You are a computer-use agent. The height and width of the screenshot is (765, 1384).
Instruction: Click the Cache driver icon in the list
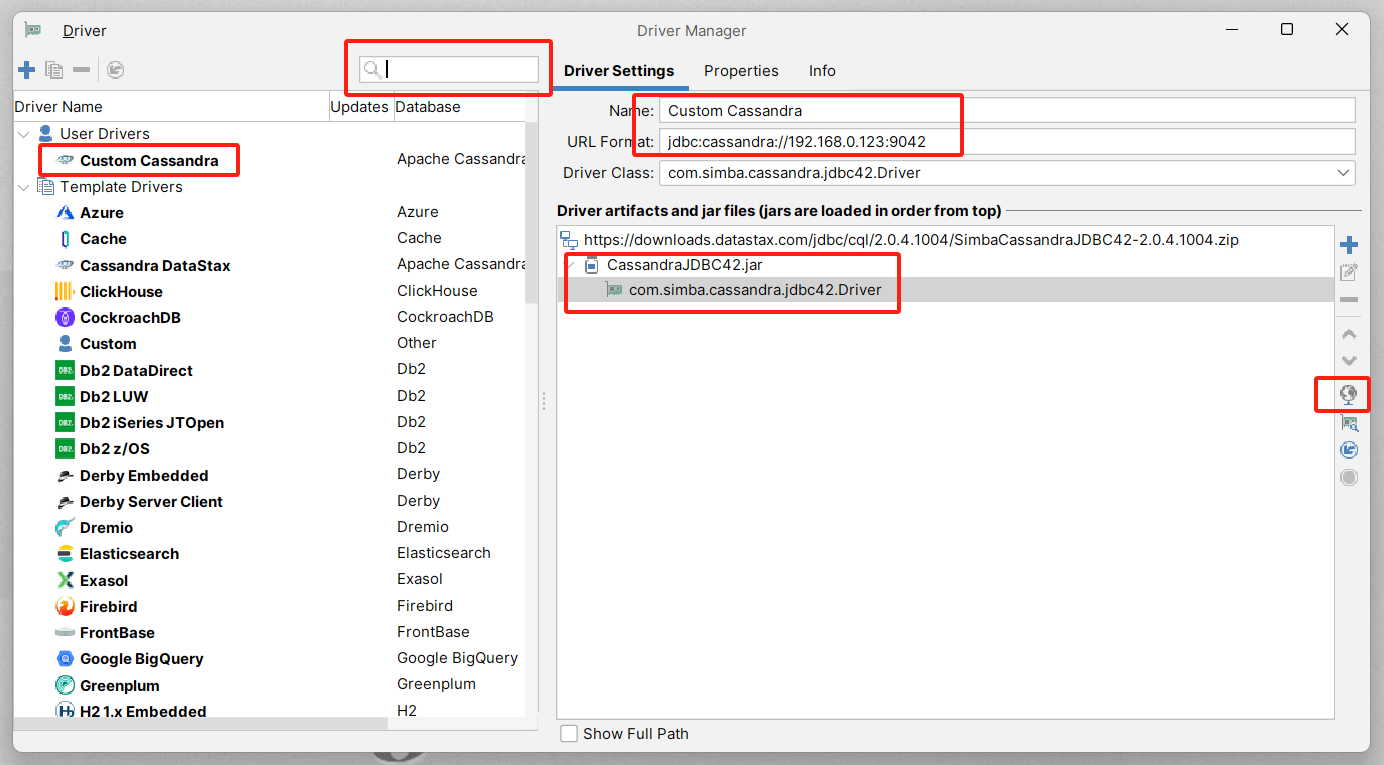click(65, 239)
